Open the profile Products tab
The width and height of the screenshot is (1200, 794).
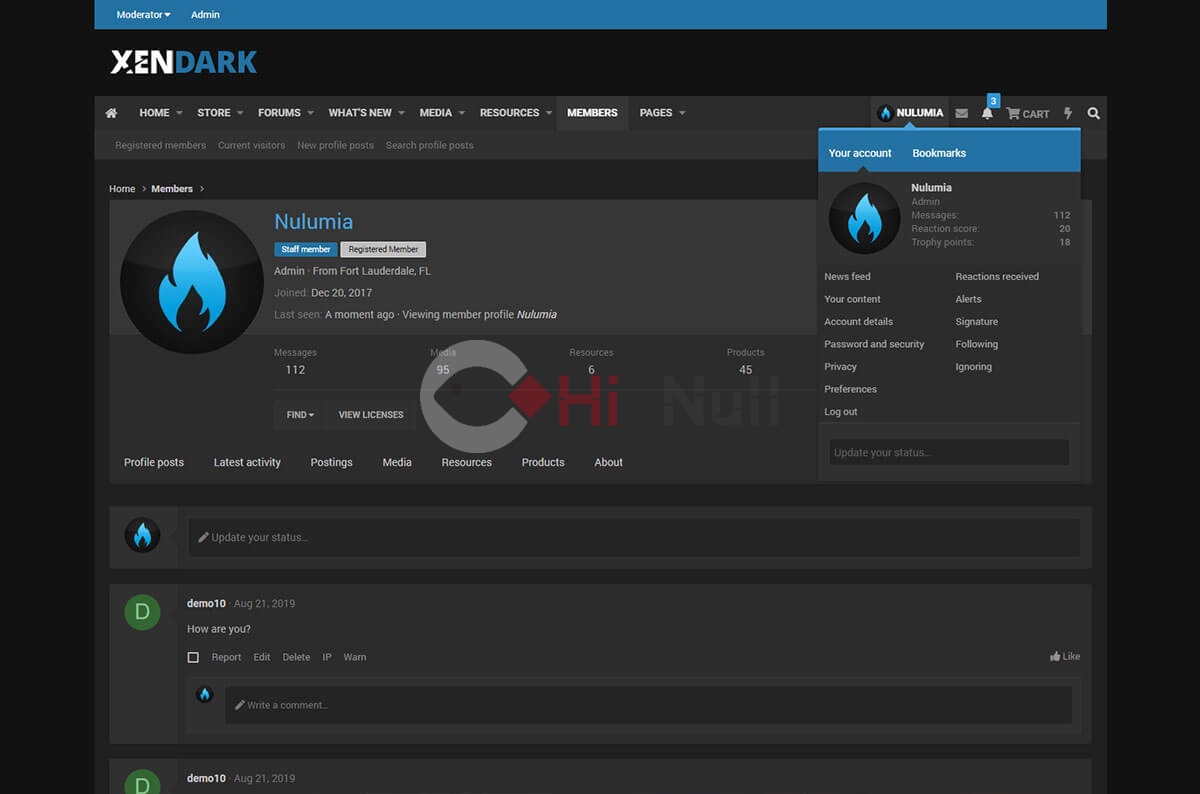coord(543,463)
